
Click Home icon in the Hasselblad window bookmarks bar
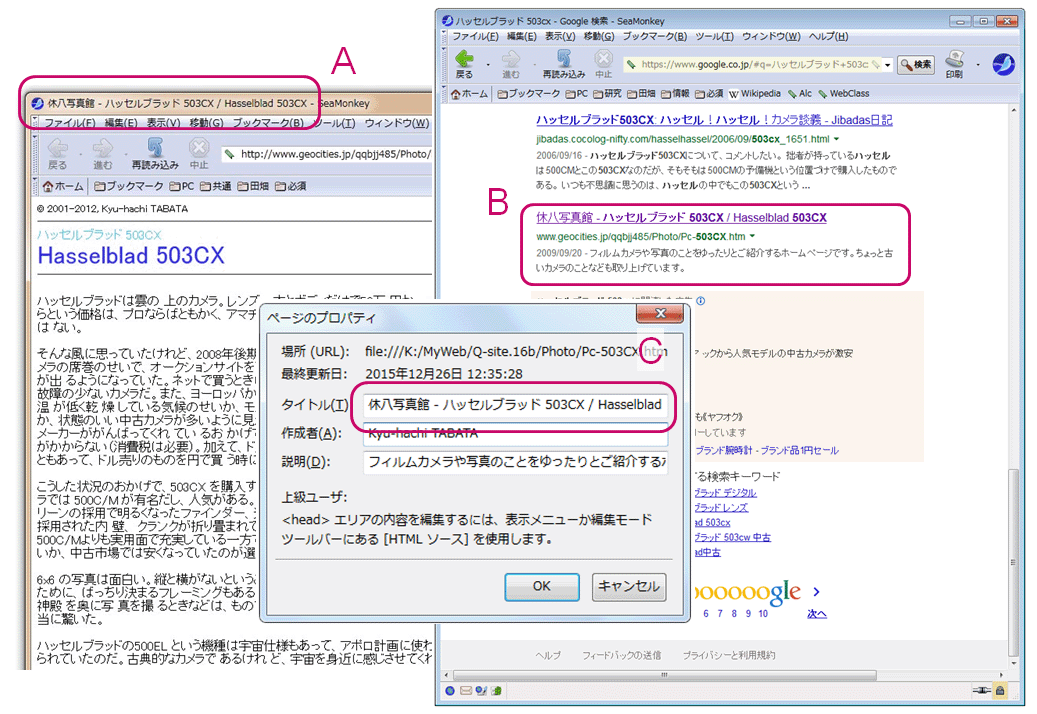click(x=48, y=186)
